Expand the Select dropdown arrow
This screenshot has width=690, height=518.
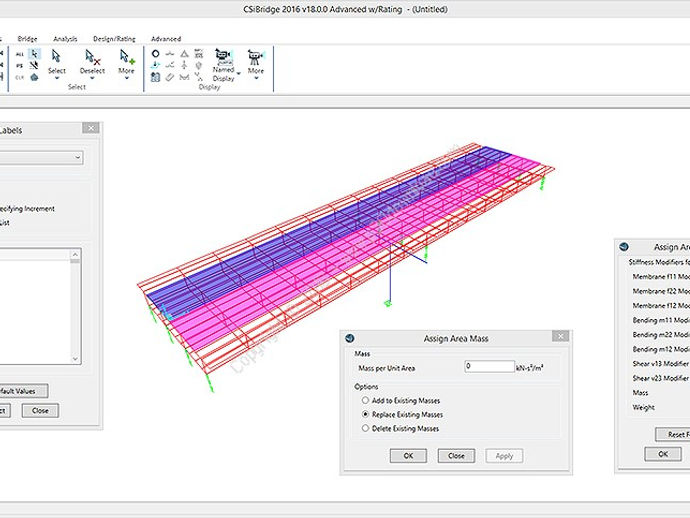(x=57, y=78)
